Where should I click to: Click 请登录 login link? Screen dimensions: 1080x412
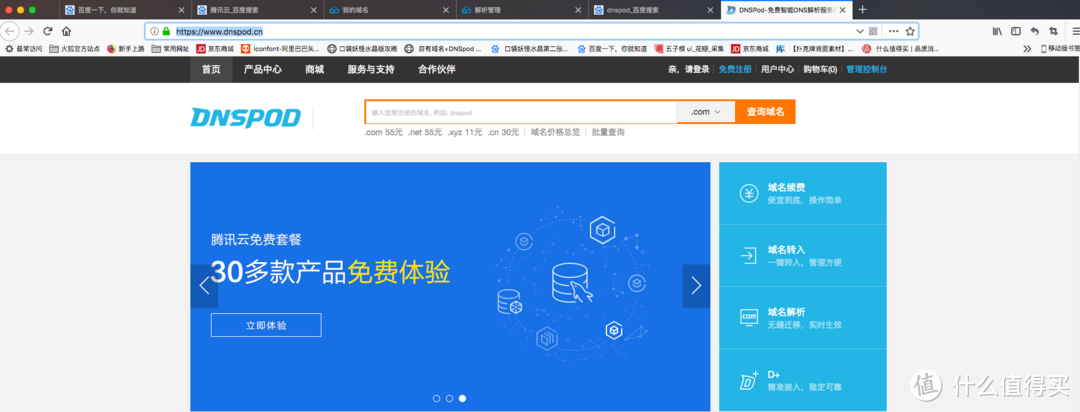point(697,70)
